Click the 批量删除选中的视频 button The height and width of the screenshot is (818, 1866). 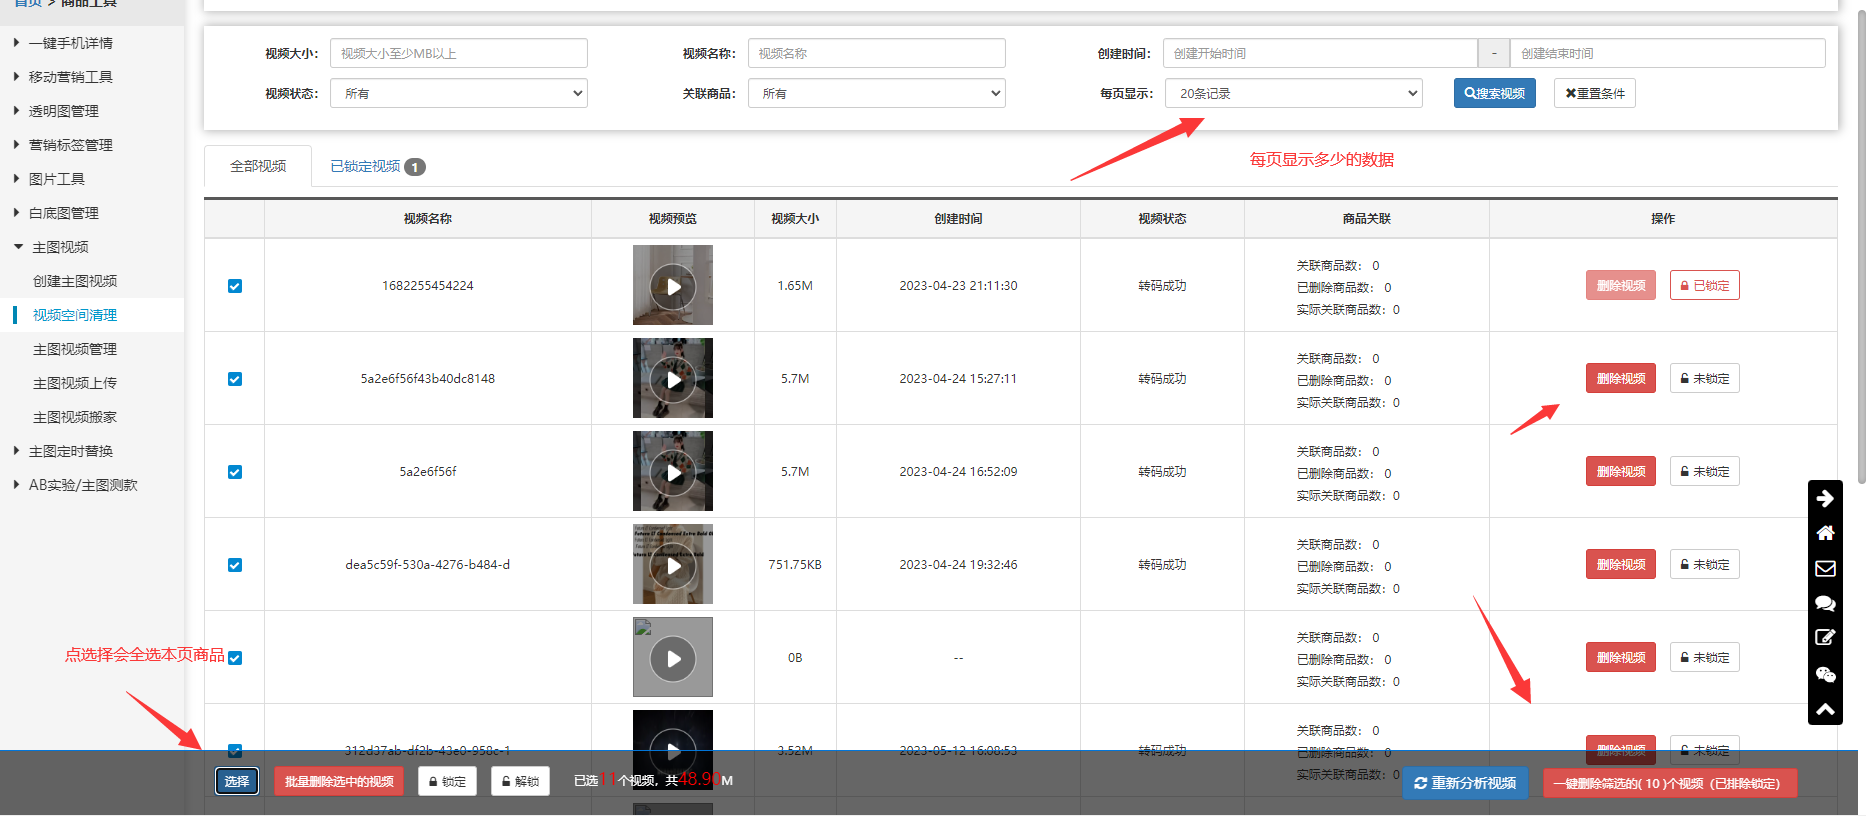pos(339,781)
